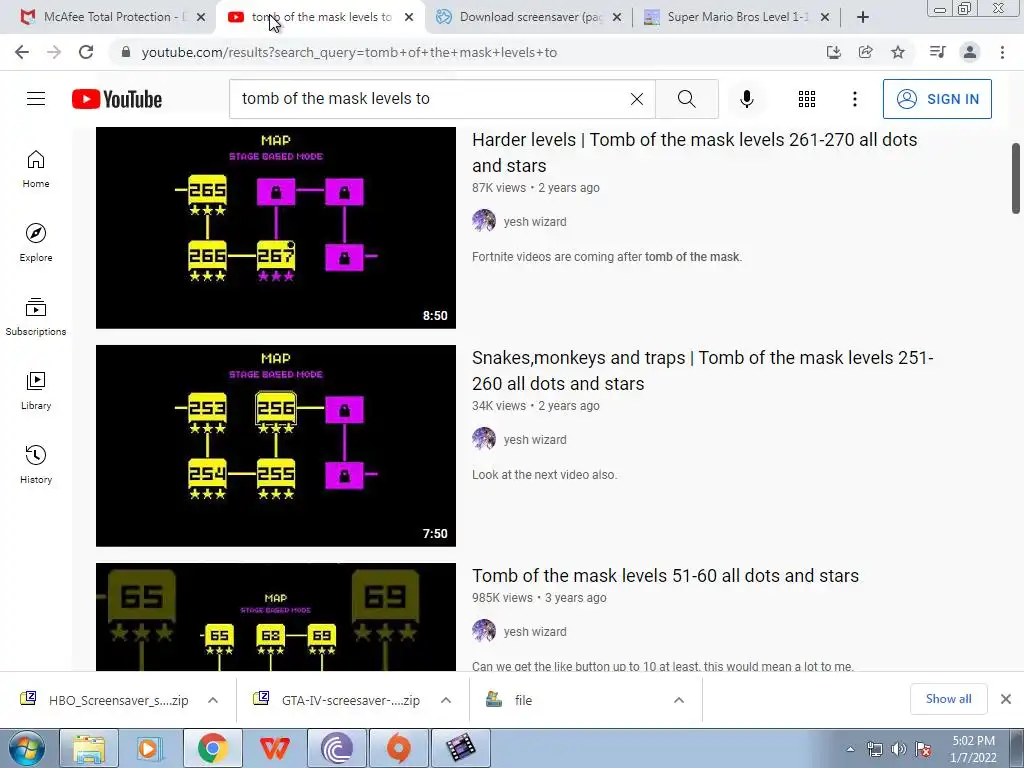Expand options for the 'file' download
Screen dimensions: 1024x768
(679, 700)
